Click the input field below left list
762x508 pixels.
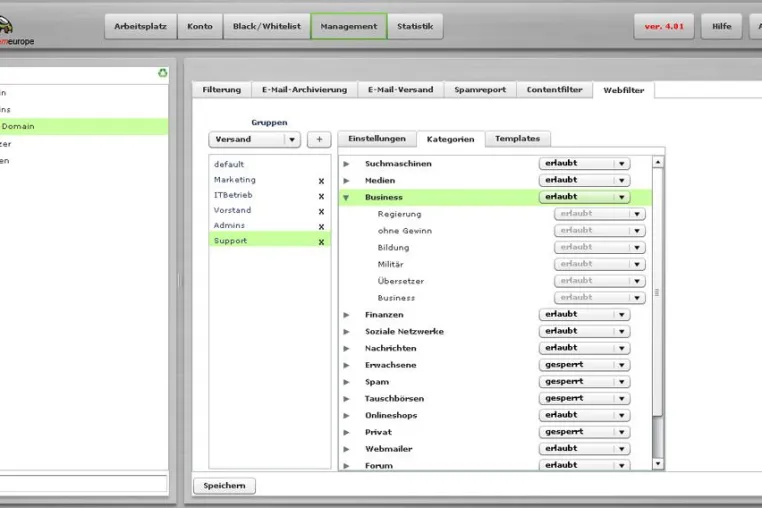pyautogui.click(x=83, y=483)
